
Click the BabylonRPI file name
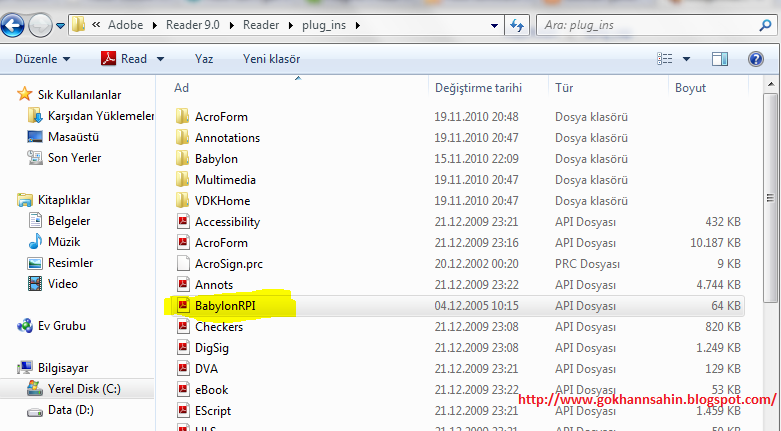(225, 305)
